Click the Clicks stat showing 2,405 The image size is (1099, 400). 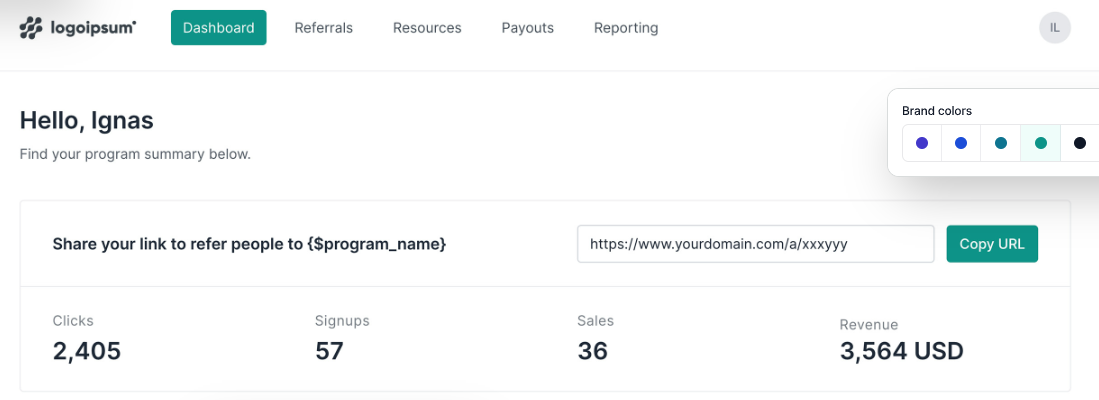coord(87,351)
